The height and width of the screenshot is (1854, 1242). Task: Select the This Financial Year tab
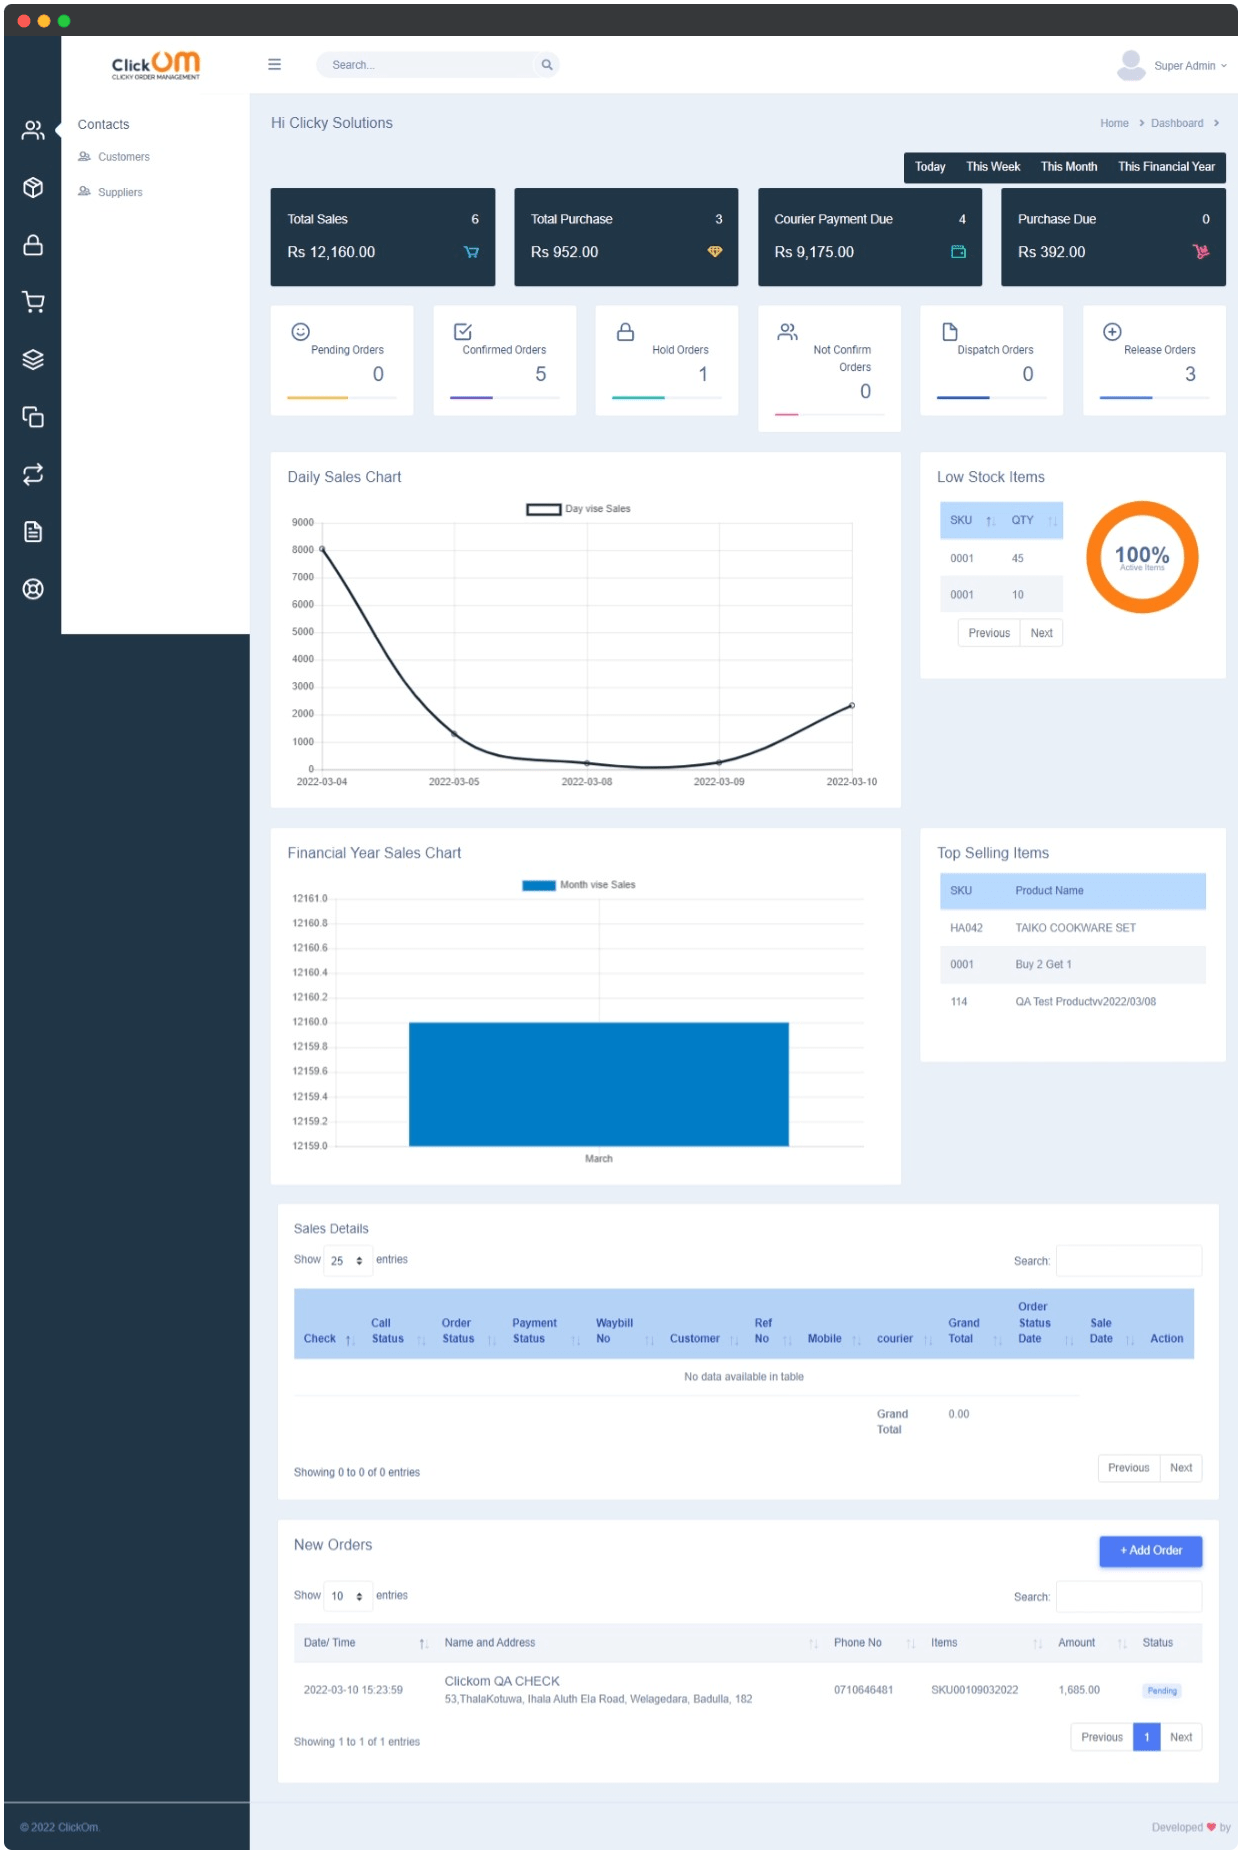pyautogui.click(x=1166, y=167)
